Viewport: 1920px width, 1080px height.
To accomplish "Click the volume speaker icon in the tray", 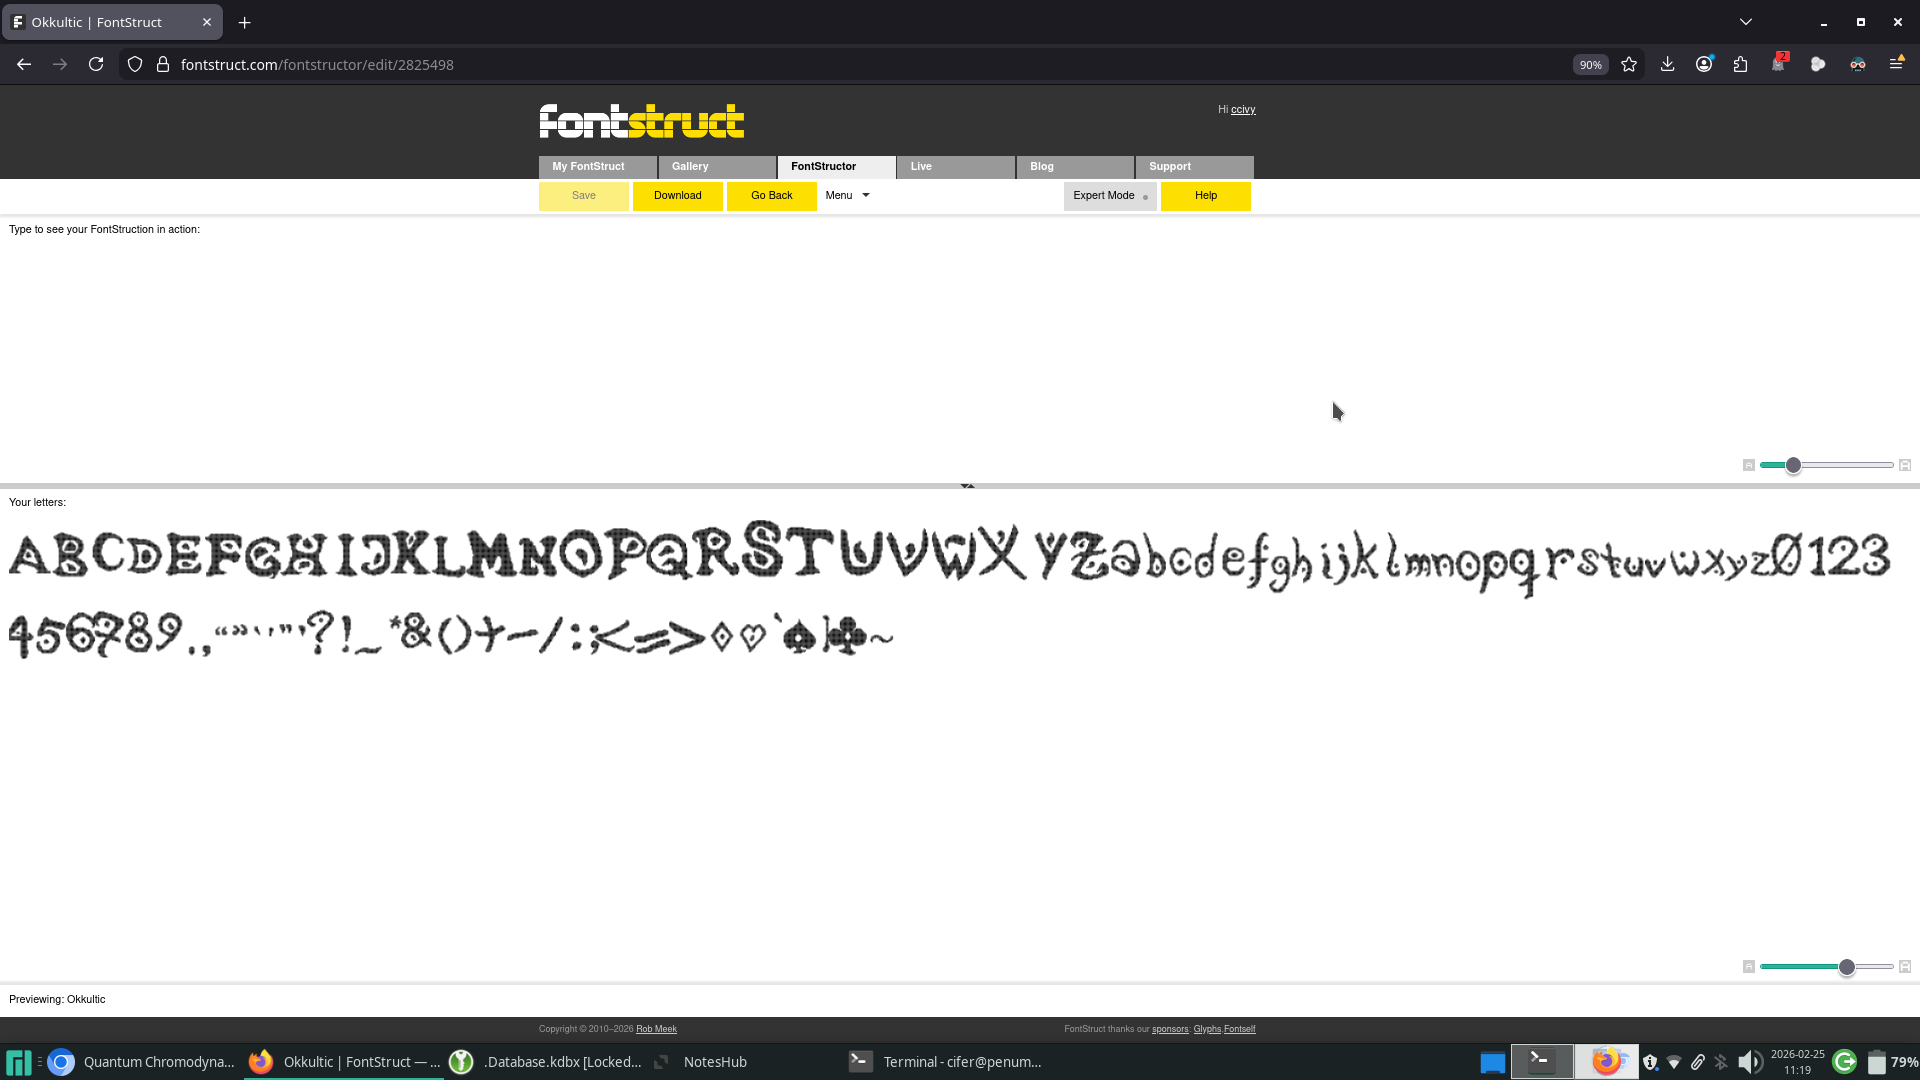I will point(1749,1062).
